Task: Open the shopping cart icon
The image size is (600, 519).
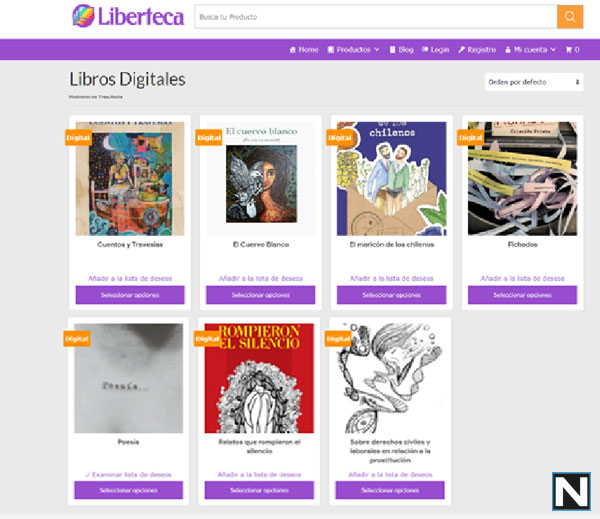Action: [572, 50]
